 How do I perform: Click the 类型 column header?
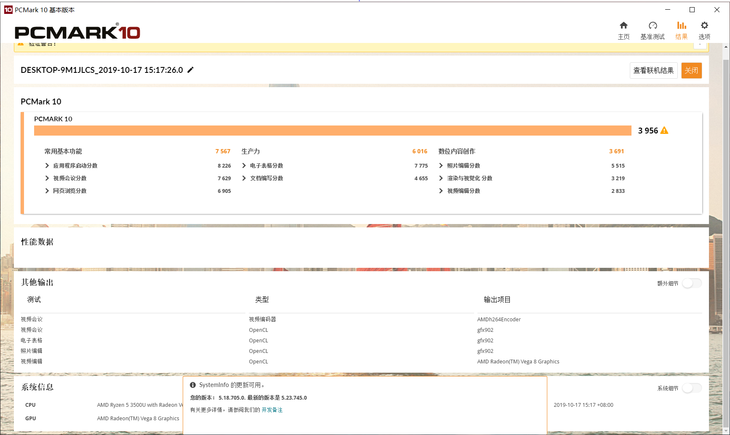point(262,299)
